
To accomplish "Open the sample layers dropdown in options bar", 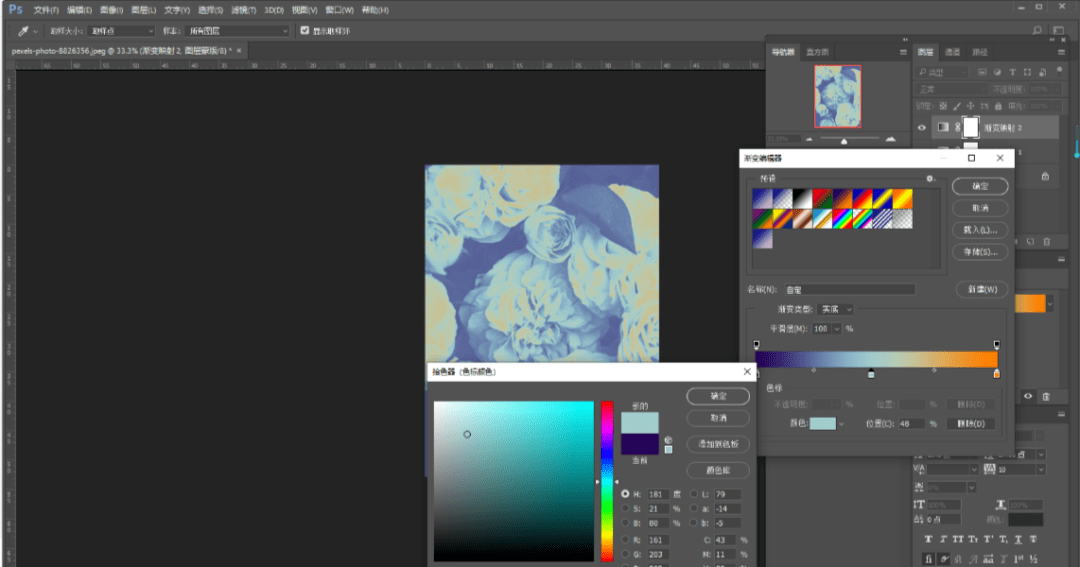I will (238, 31).
